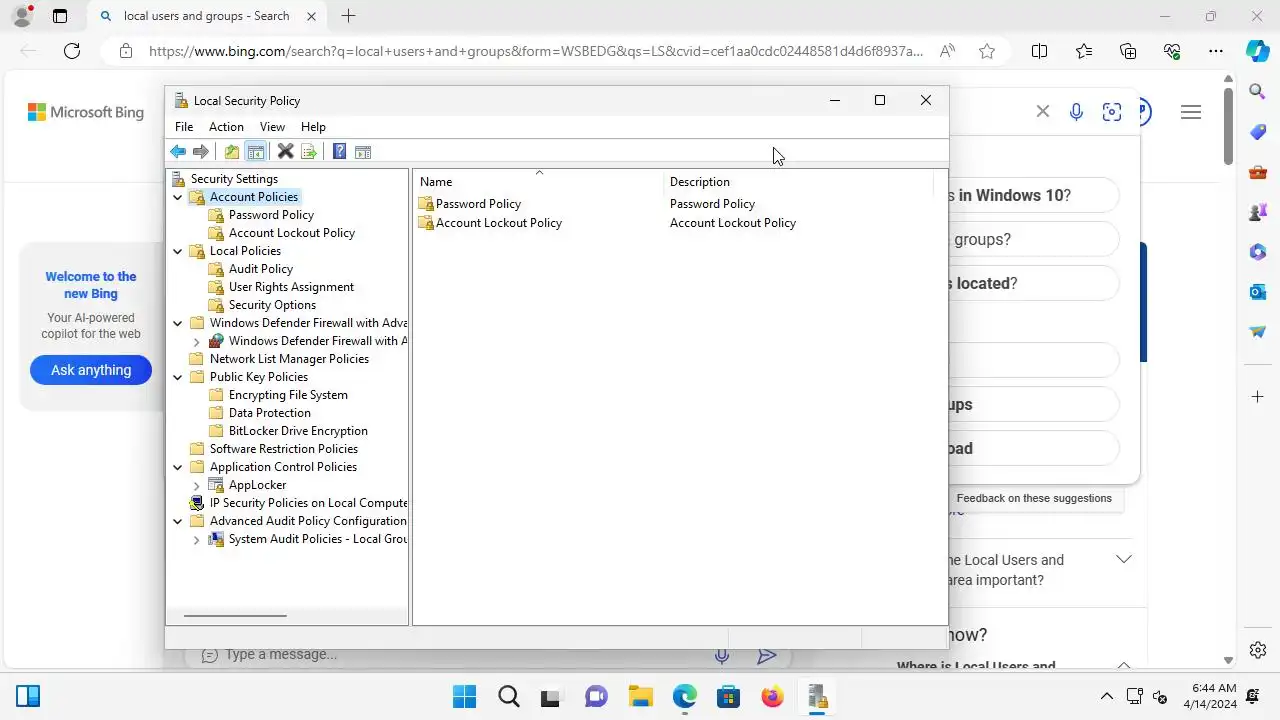Screen dimensions: 1280x720
Task: Clear the Bing search box with X
Action: pyautogui.click(x=1043, y=112)
